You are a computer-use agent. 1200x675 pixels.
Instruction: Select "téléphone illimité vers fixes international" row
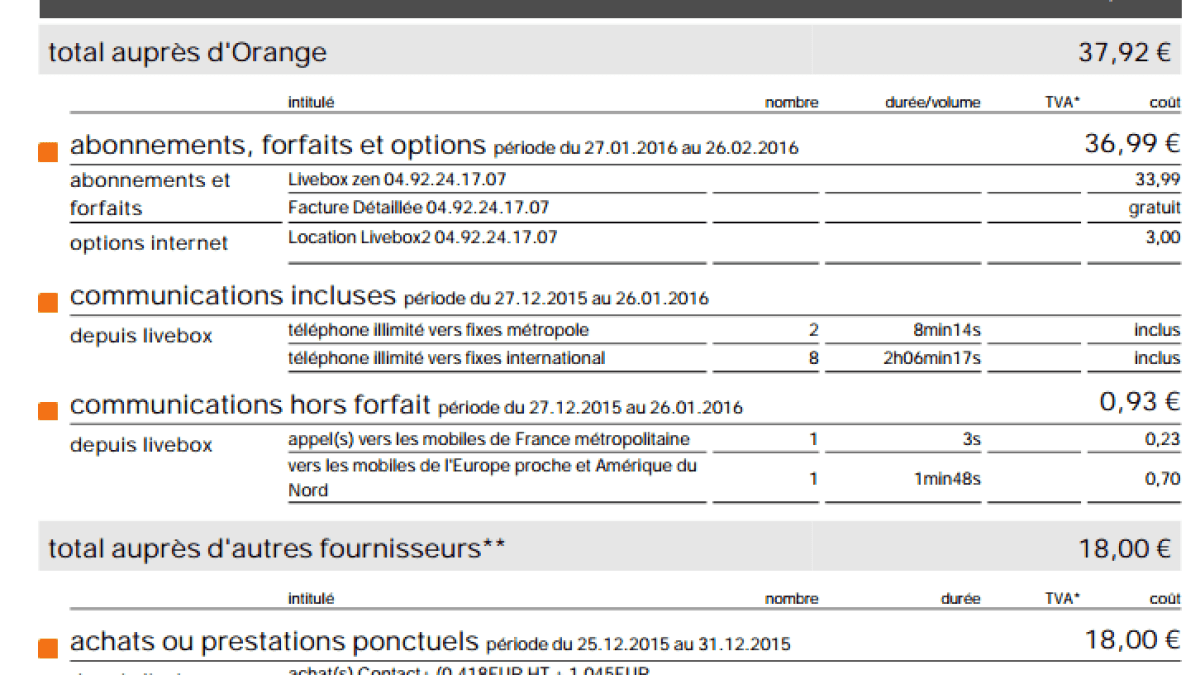tap(446, 358)
